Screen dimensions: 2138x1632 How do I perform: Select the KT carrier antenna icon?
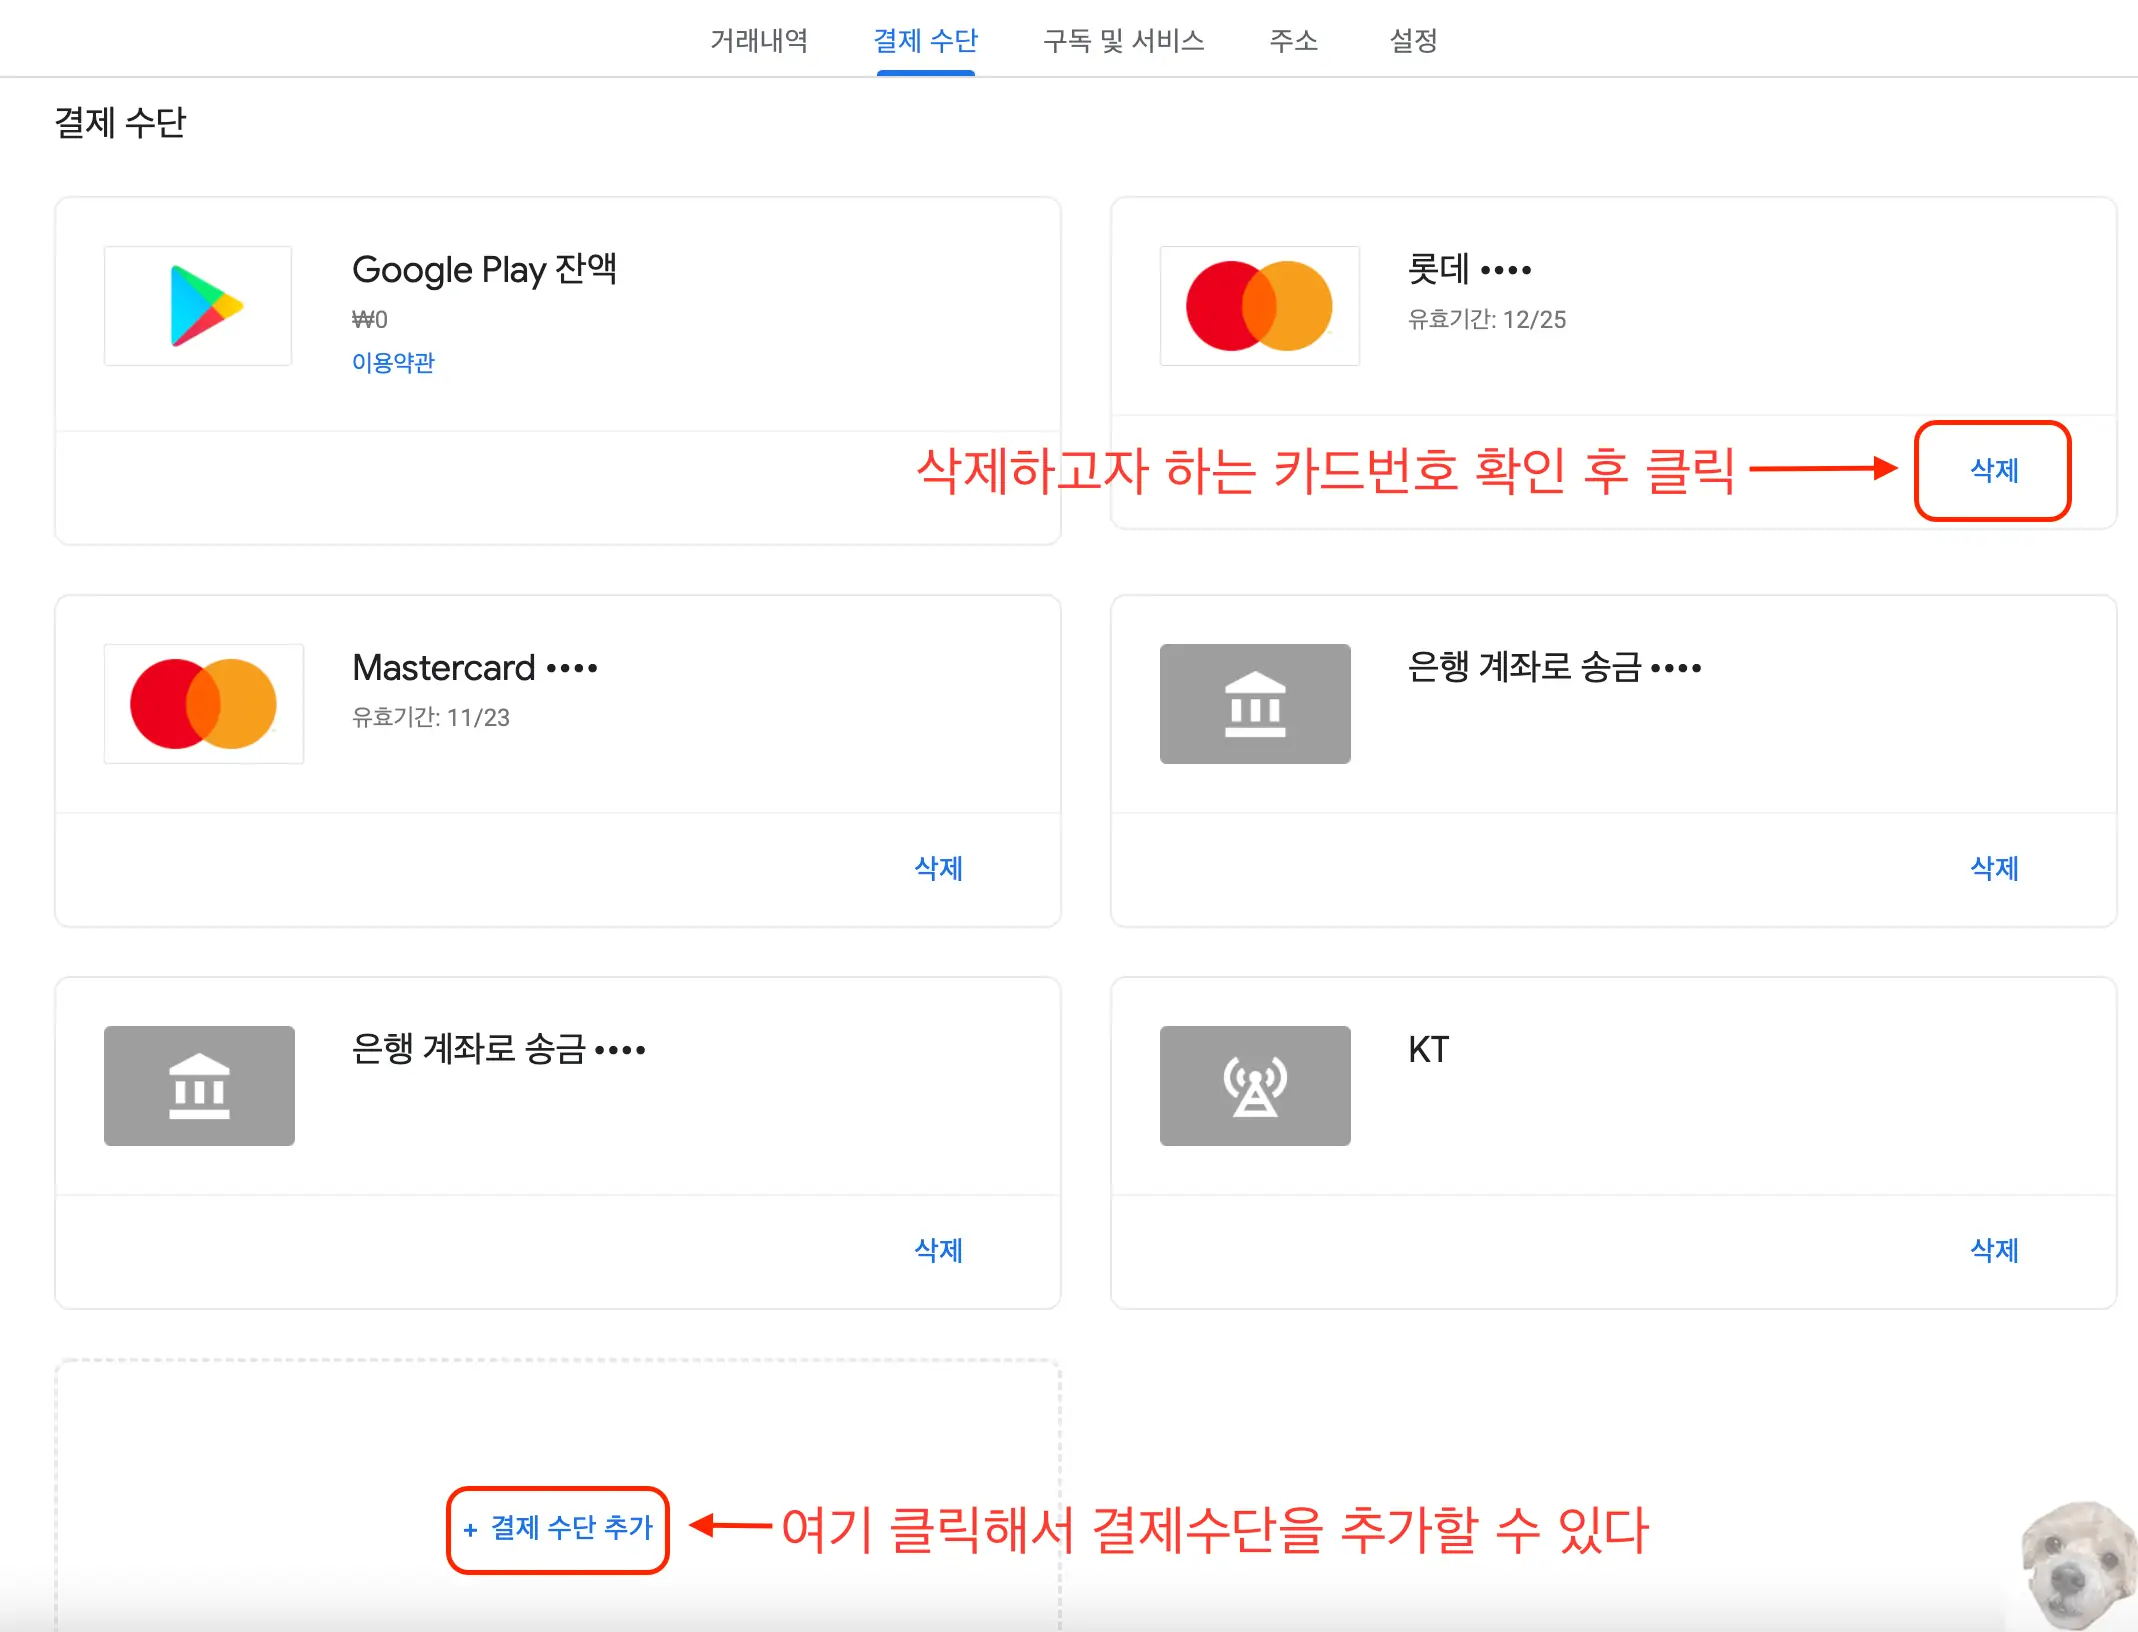point(1255,1086)
